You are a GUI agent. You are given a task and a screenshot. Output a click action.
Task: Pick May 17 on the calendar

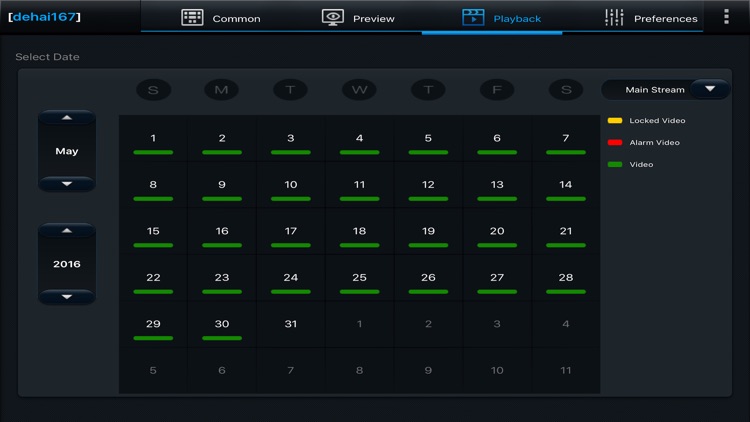pos(290,231)
